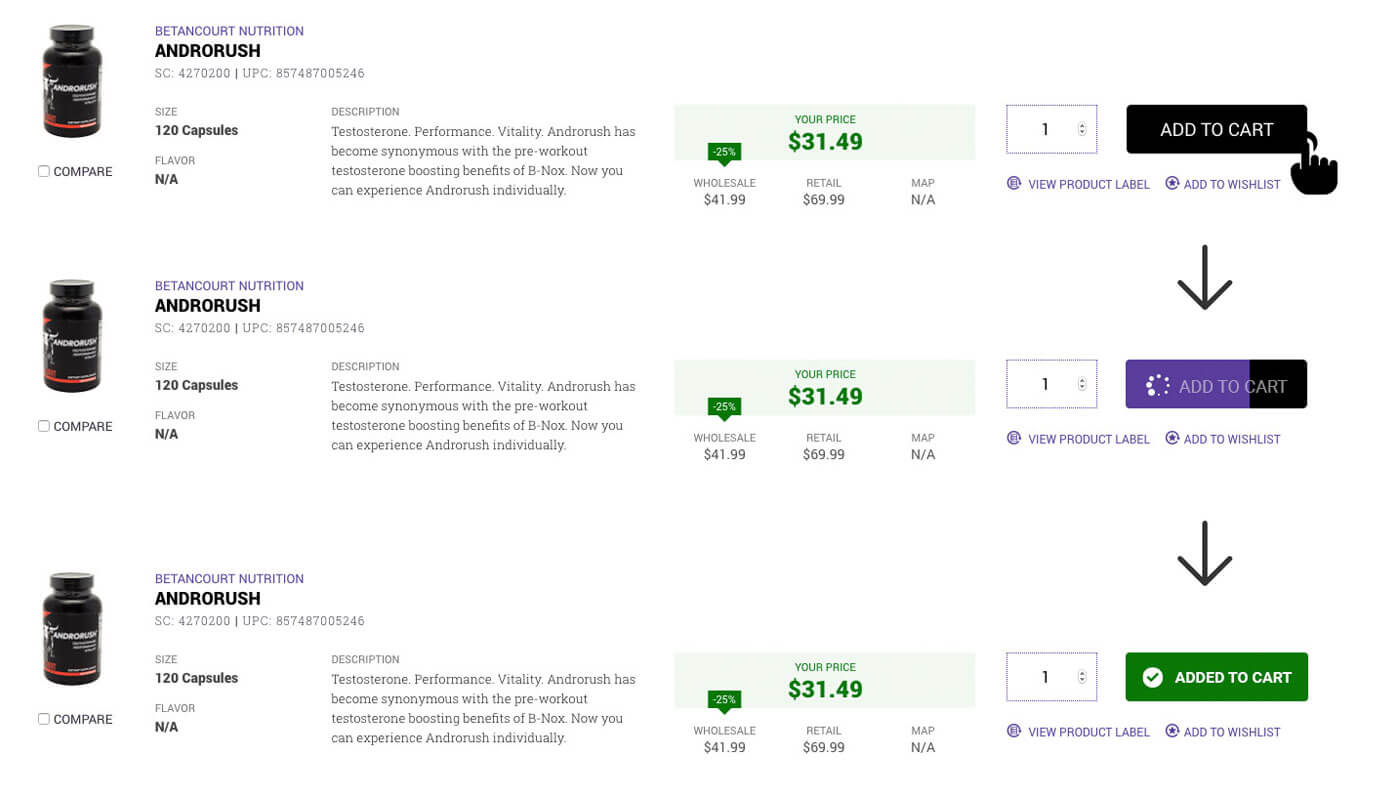
Task: Click quantity stepper arrows beside the black cart button
Action: (x=1082, y=129)
